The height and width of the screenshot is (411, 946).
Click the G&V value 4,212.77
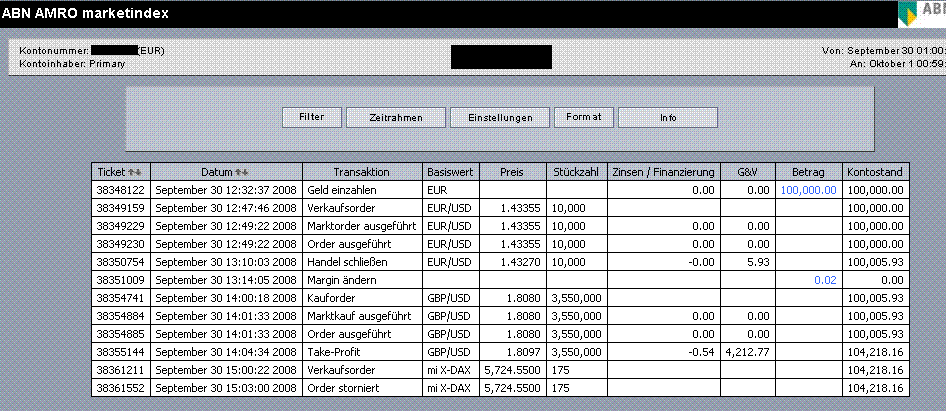(738, 352)
